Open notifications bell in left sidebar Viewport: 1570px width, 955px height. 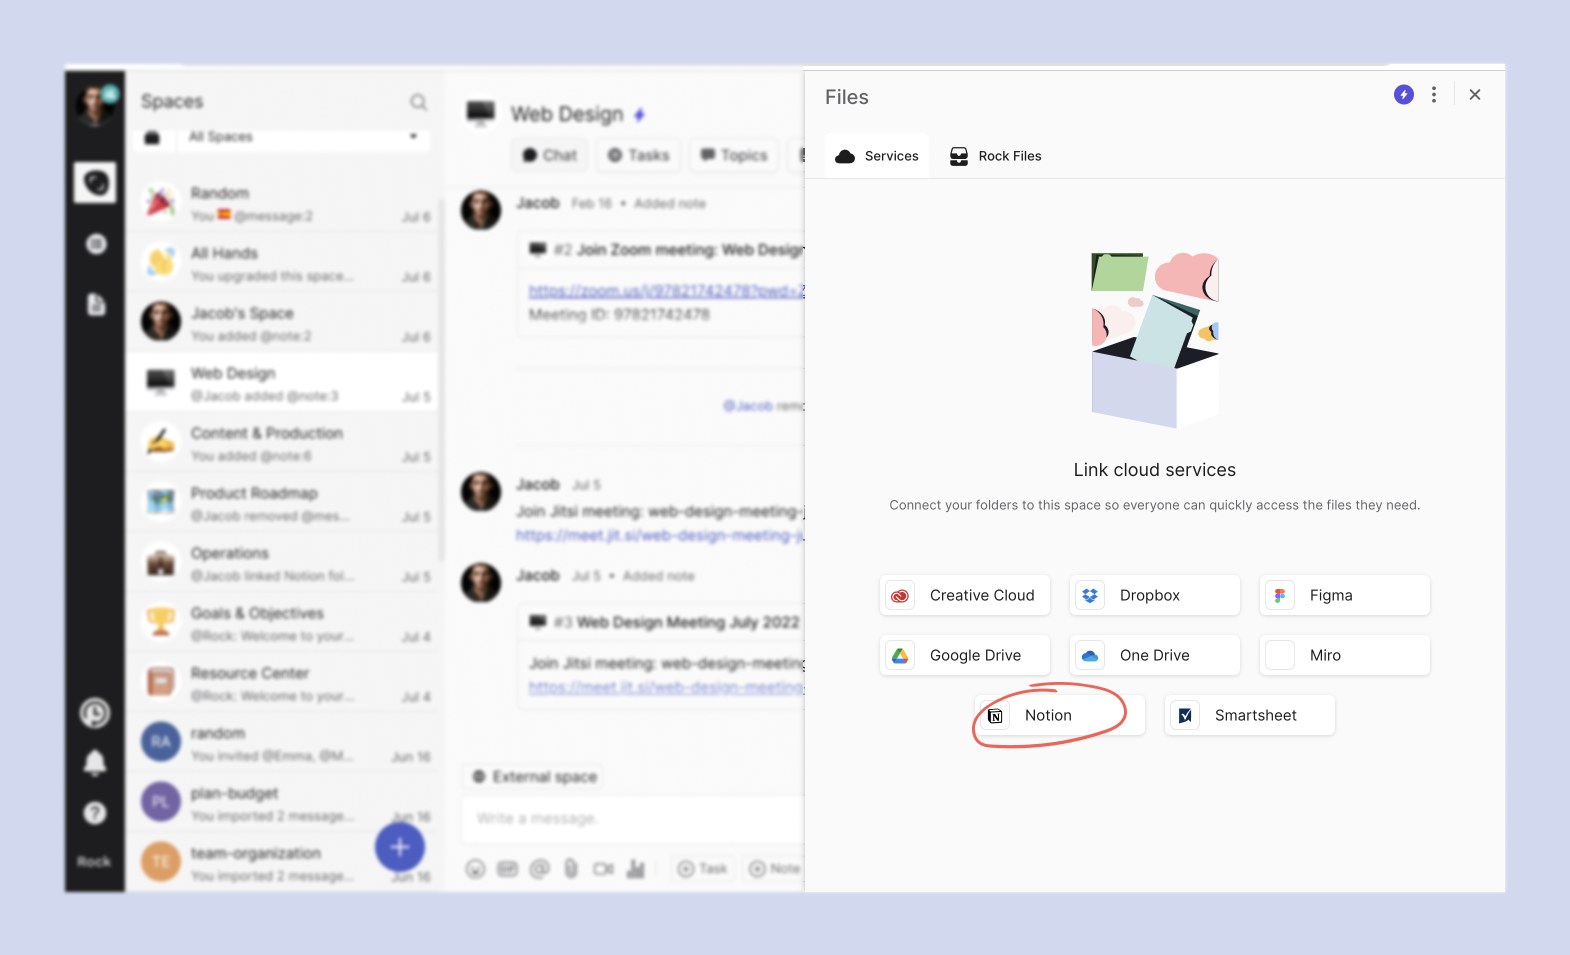tap(95, 764)
